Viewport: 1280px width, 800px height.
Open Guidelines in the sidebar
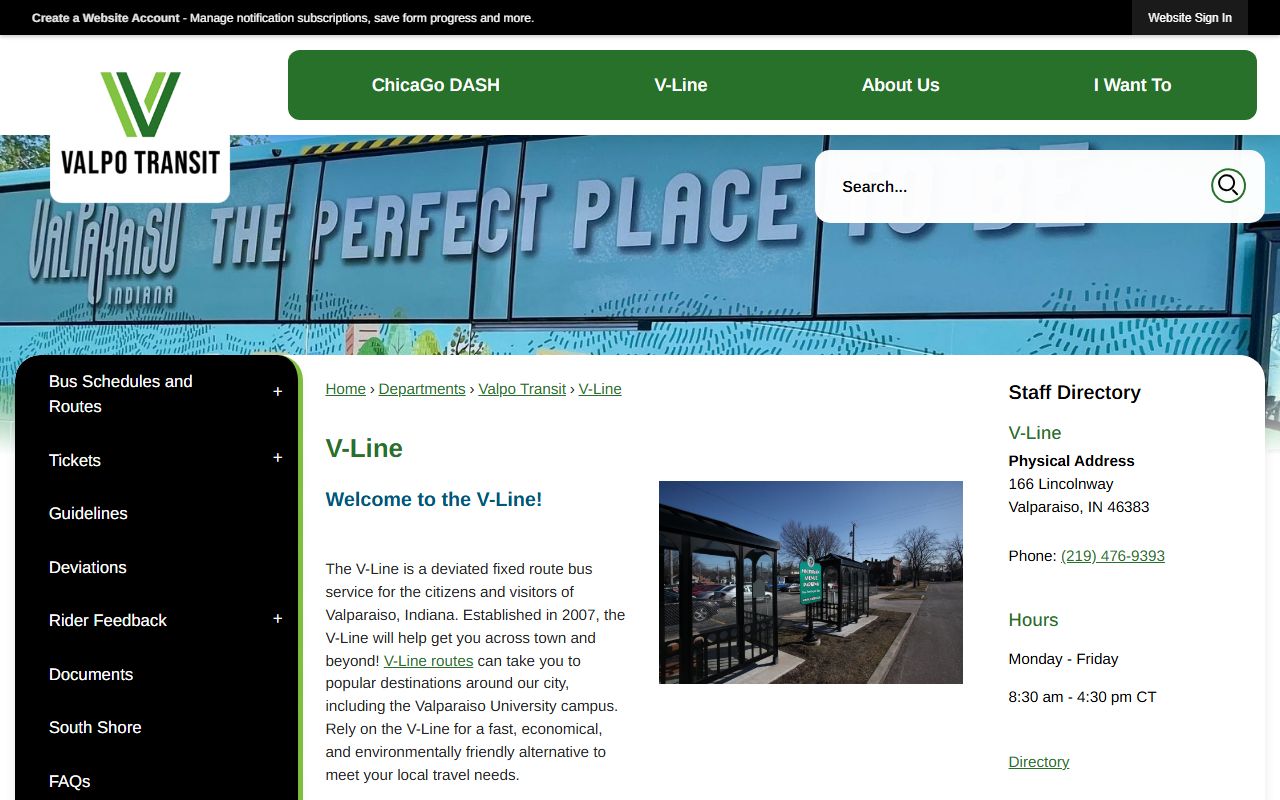(88, 513)
